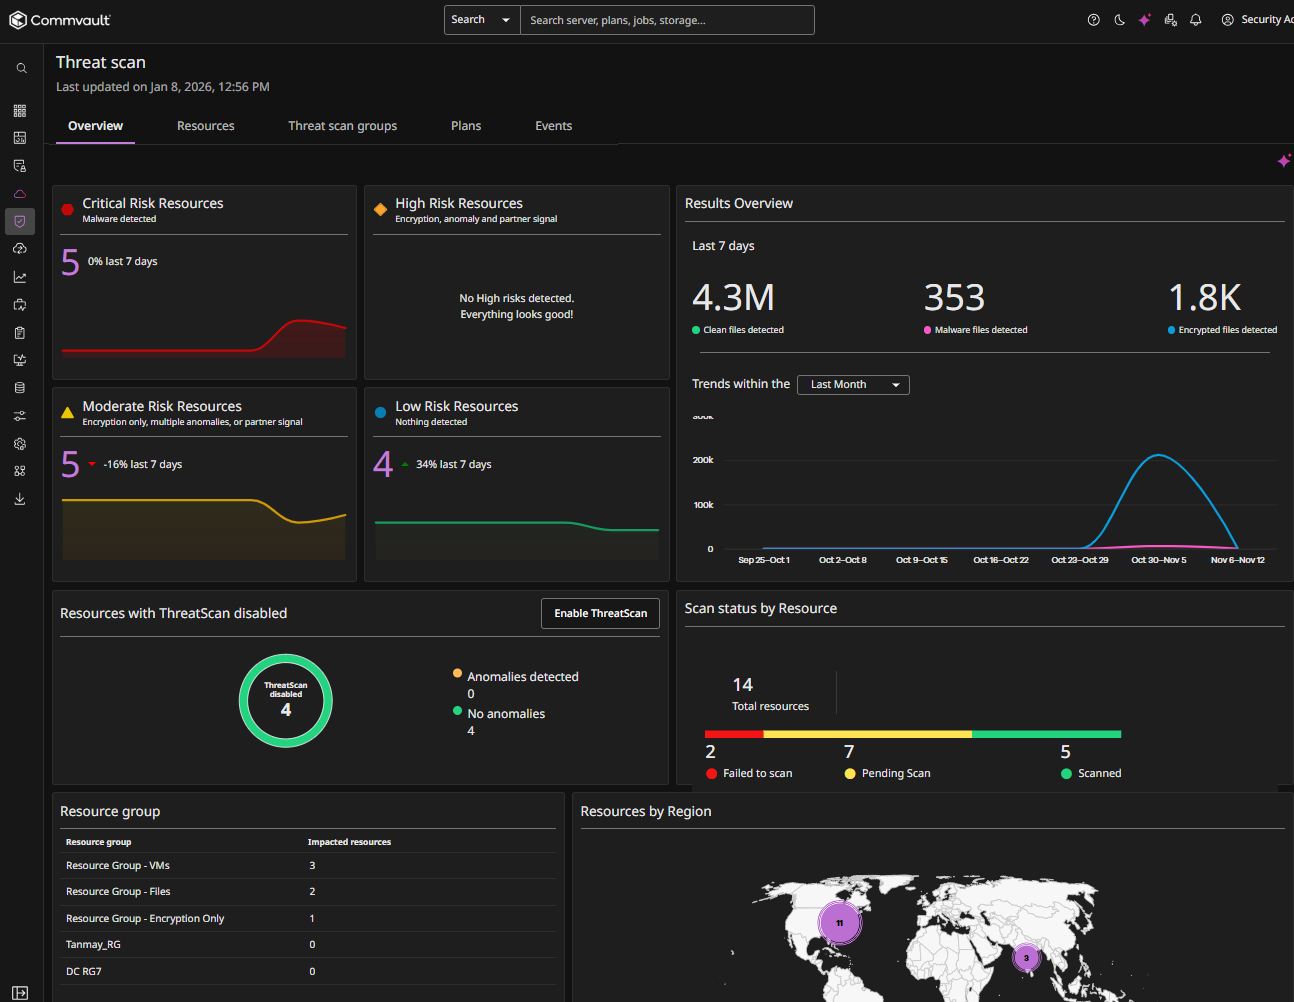
Task: Open the copy-with-gear icon in the header
Action: click(1171, 20)
